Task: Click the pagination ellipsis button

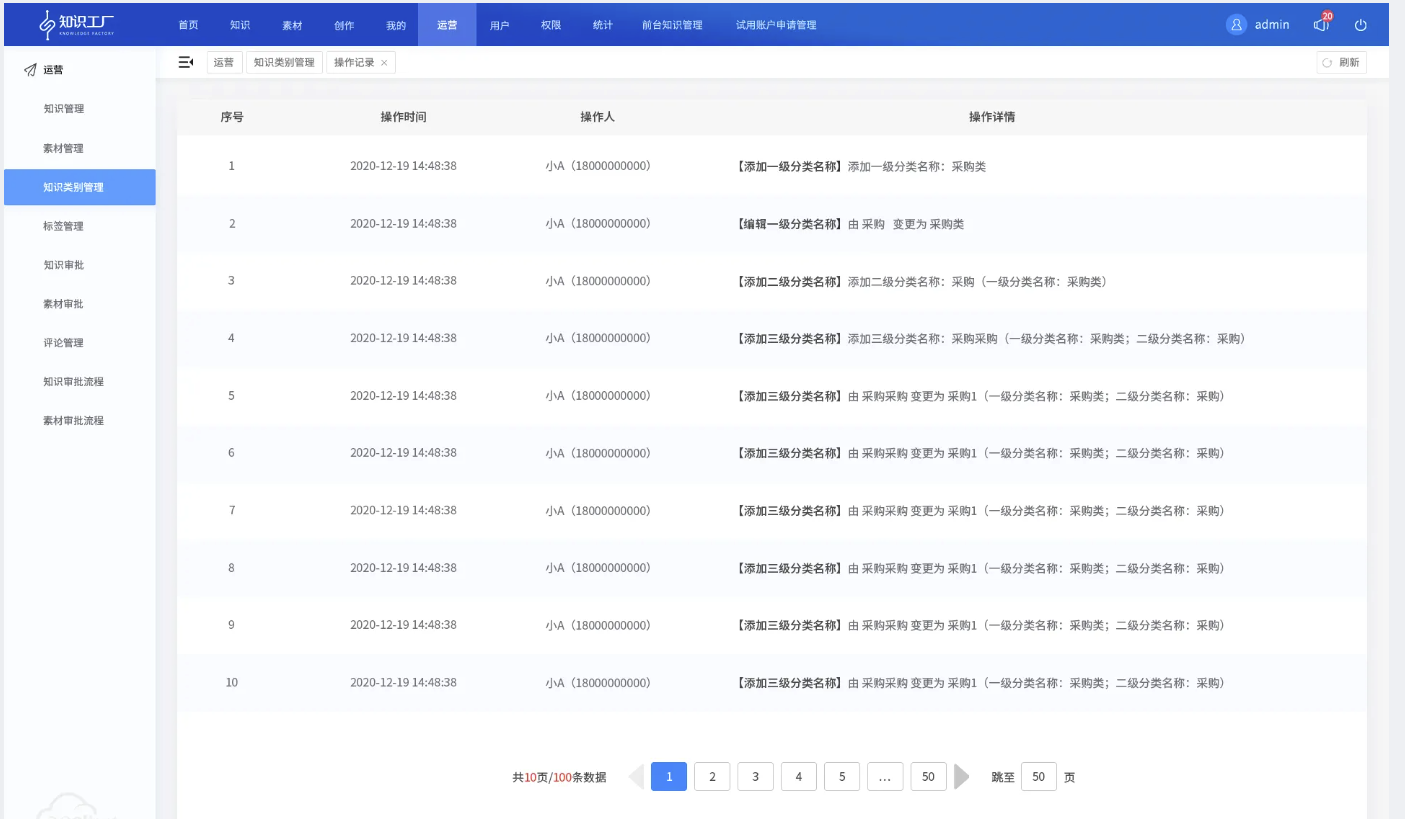Action: (885, 777)
